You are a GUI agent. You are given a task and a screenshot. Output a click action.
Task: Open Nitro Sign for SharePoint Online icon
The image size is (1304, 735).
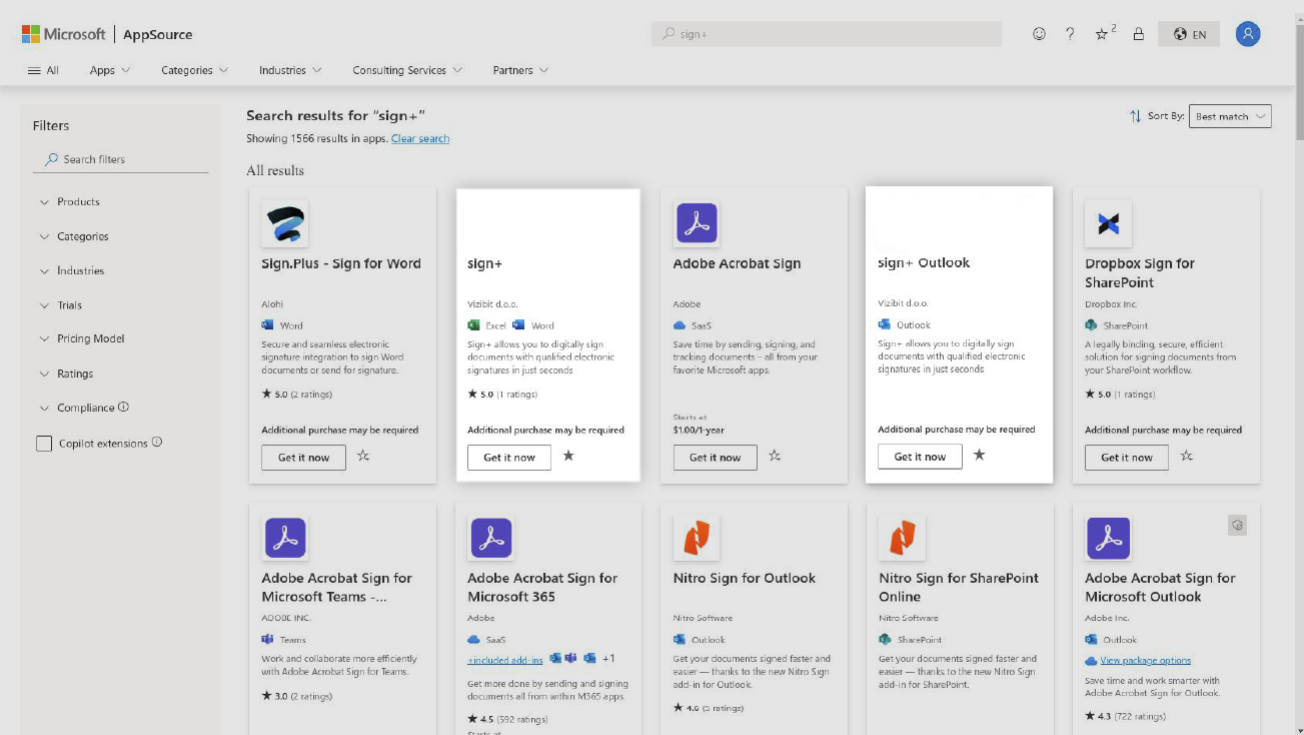902,538
